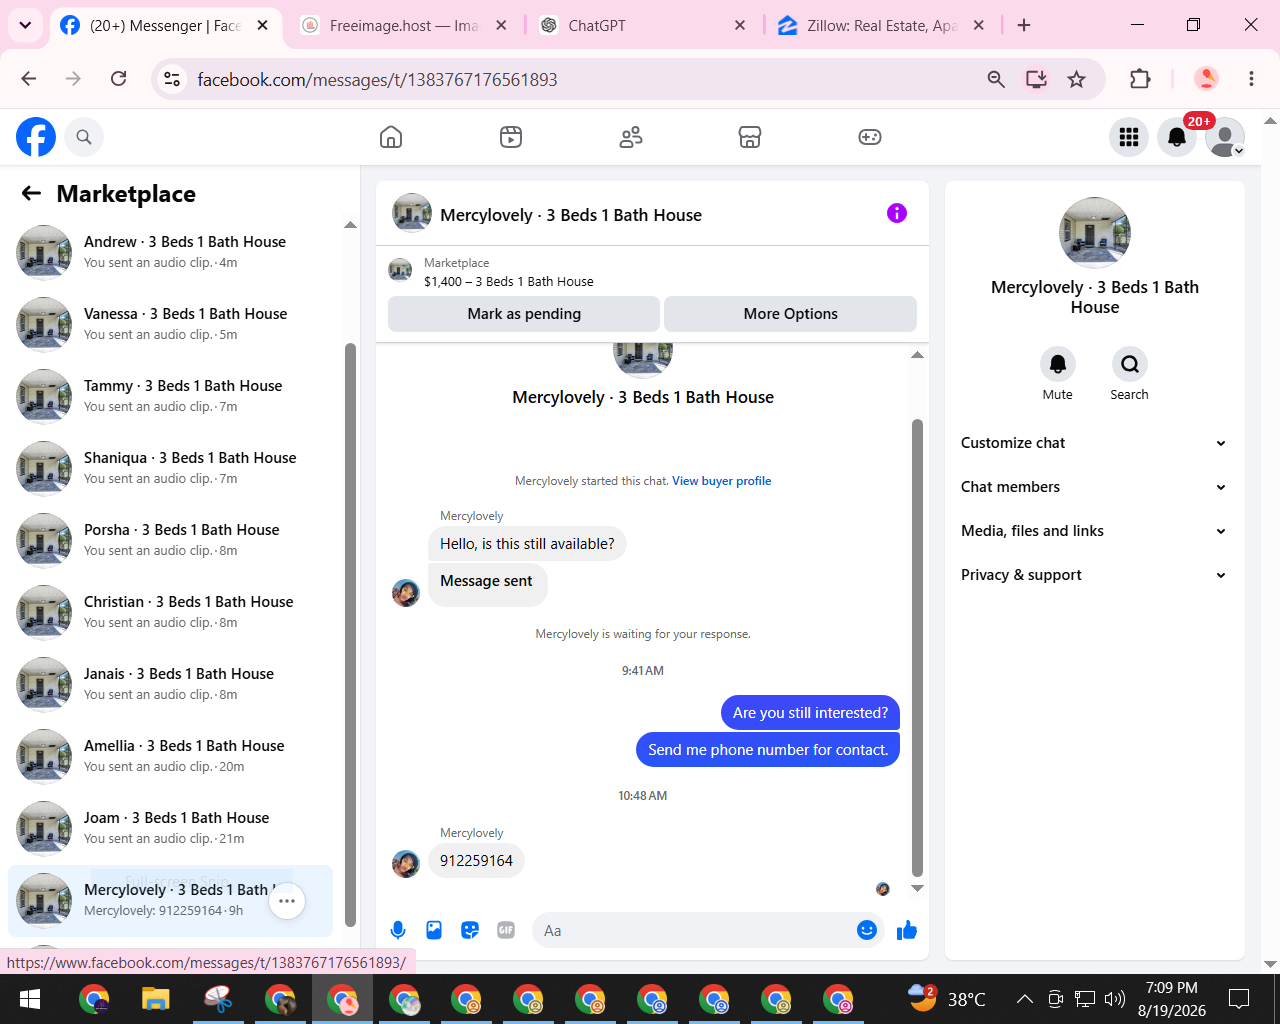The width and height of the screenshot is (1280, 1024).
Task: Open the $1,400 – 3 Beds 1 Bath House listing
Action: (x=509, y=282)
